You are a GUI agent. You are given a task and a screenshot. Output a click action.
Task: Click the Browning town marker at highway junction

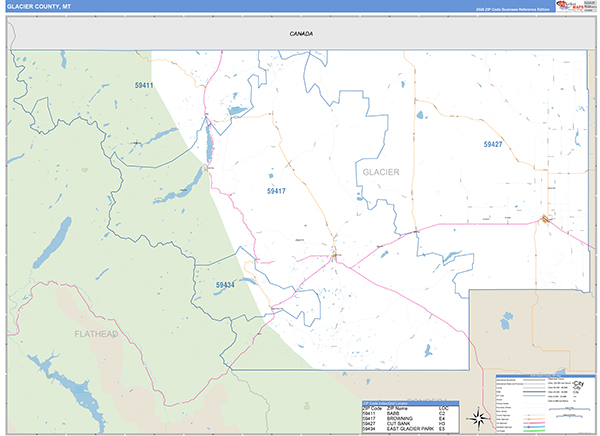click(x=334, y=255)
